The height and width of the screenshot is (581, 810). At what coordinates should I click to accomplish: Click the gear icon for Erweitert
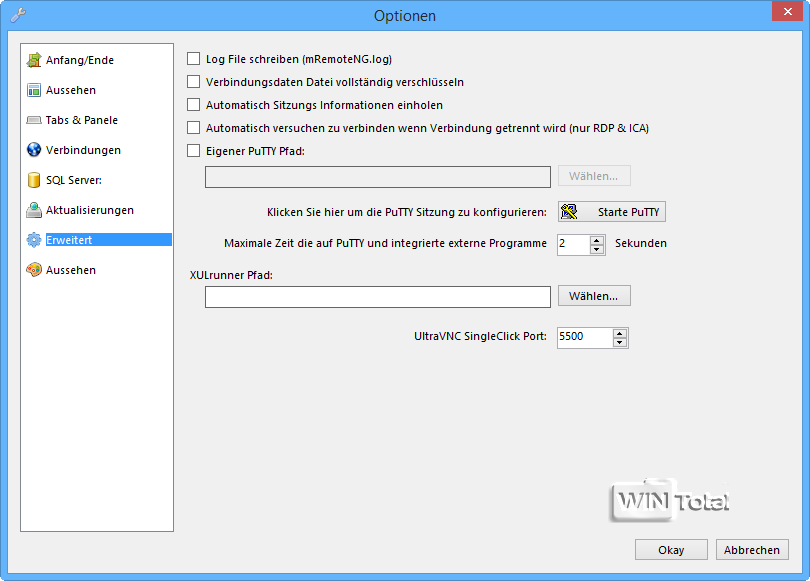pyautogui.click(x=34, y=240)
